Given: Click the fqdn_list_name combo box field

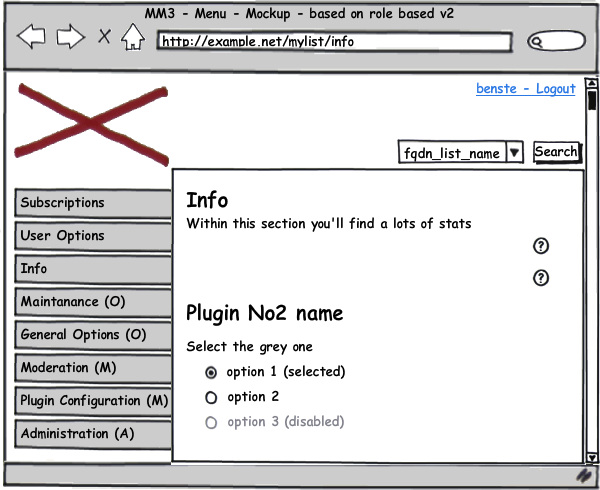Looking at the screenshot, I should 451,152.
